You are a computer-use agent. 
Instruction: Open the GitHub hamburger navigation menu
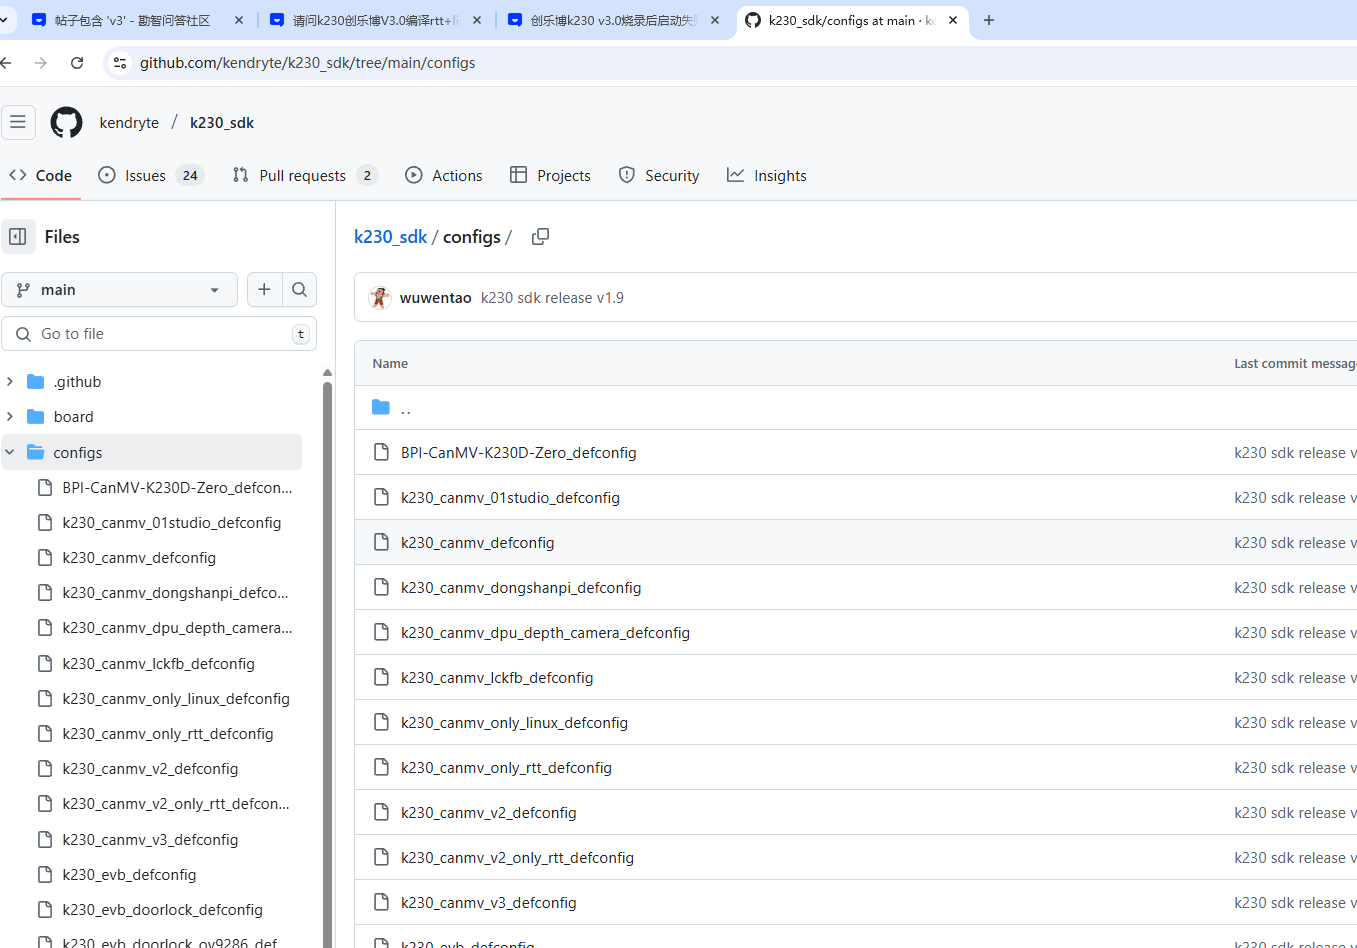tap(18, 122)
